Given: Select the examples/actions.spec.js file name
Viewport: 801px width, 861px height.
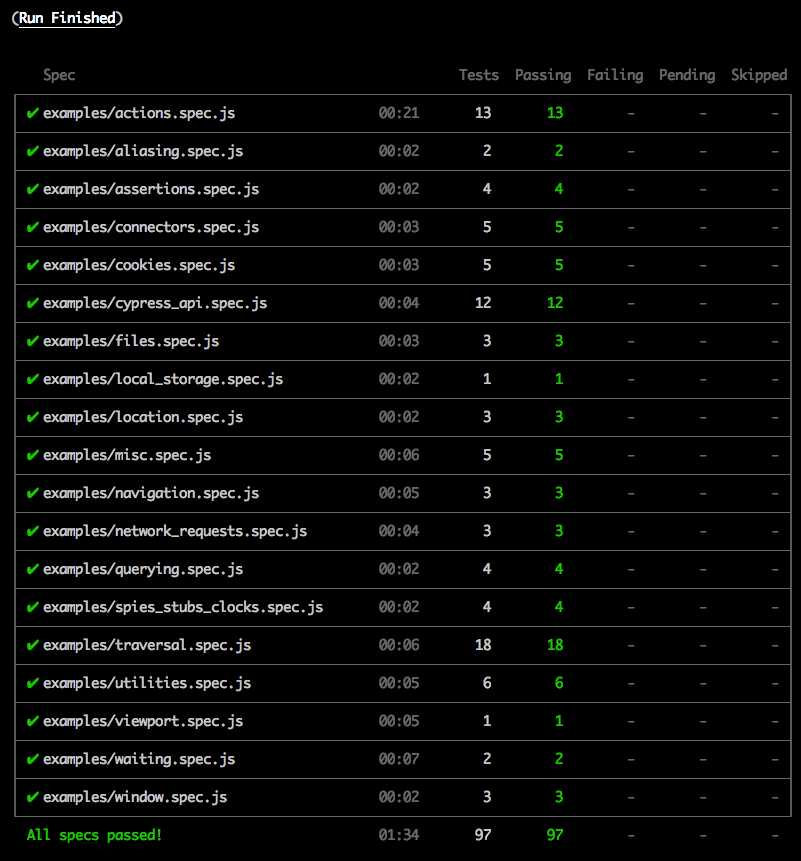Looking at the screenshot, I should click(139, 113).
